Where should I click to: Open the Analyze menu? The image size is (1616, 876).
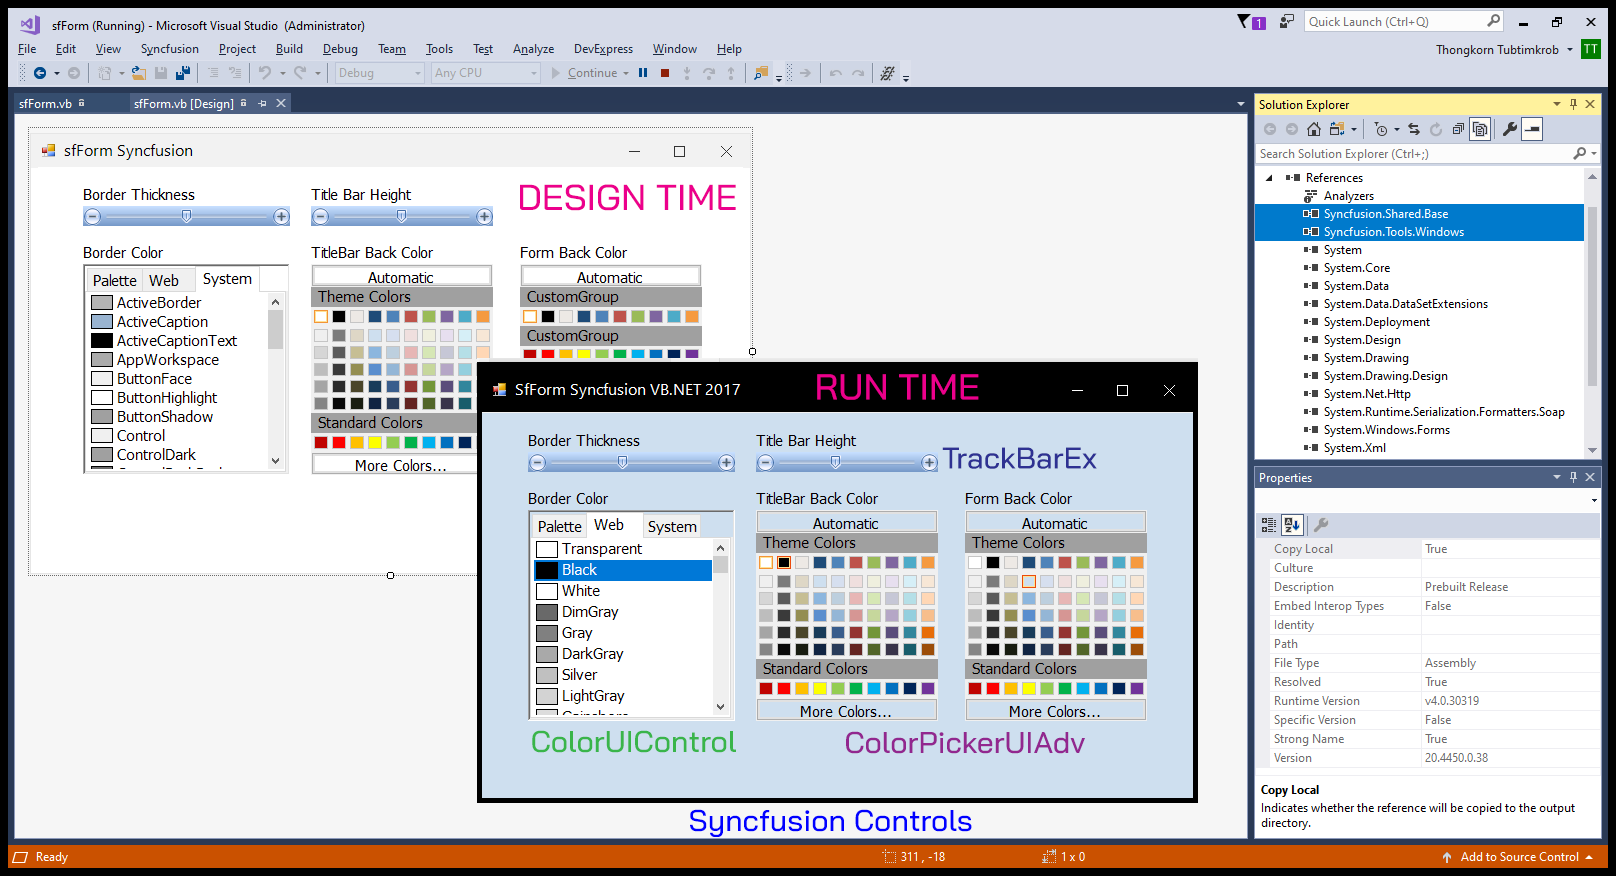coord(533,49)
